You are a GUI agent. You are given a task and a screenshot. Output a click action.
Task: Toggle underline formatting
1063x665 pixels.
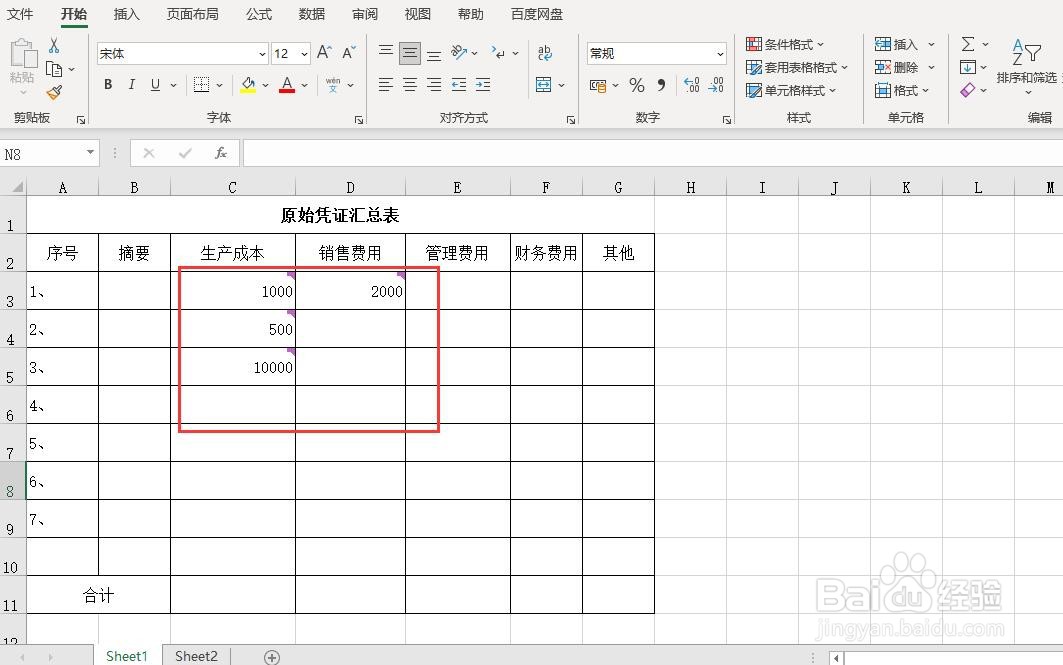155,84
